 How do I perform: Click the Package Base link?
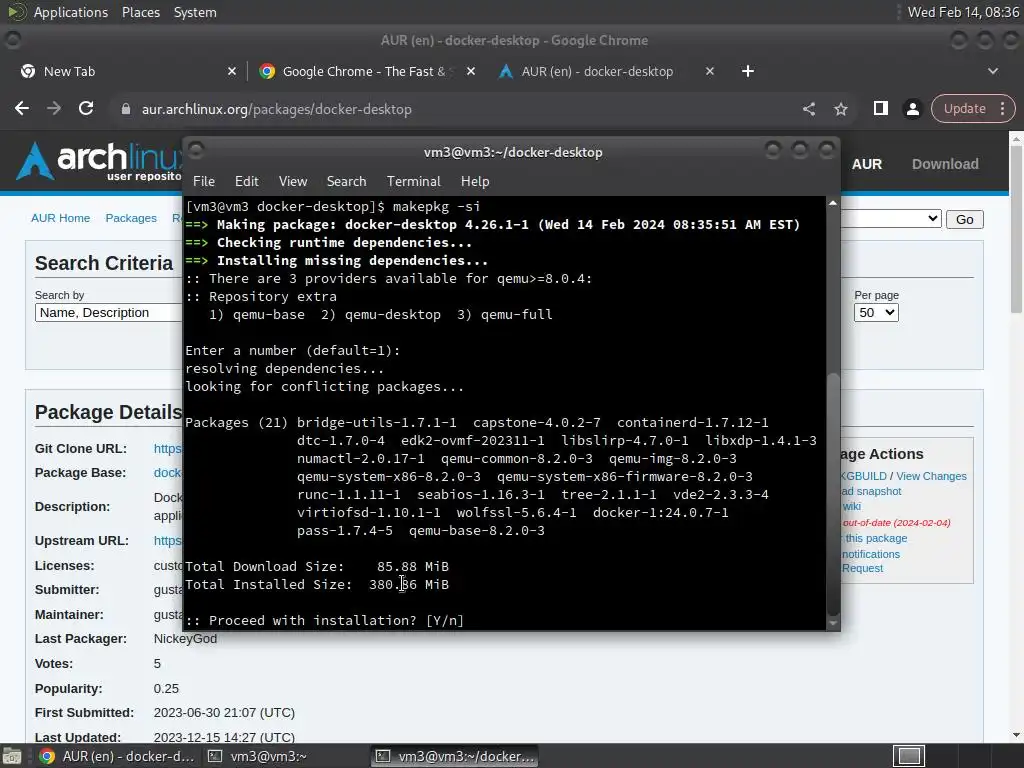168,472
